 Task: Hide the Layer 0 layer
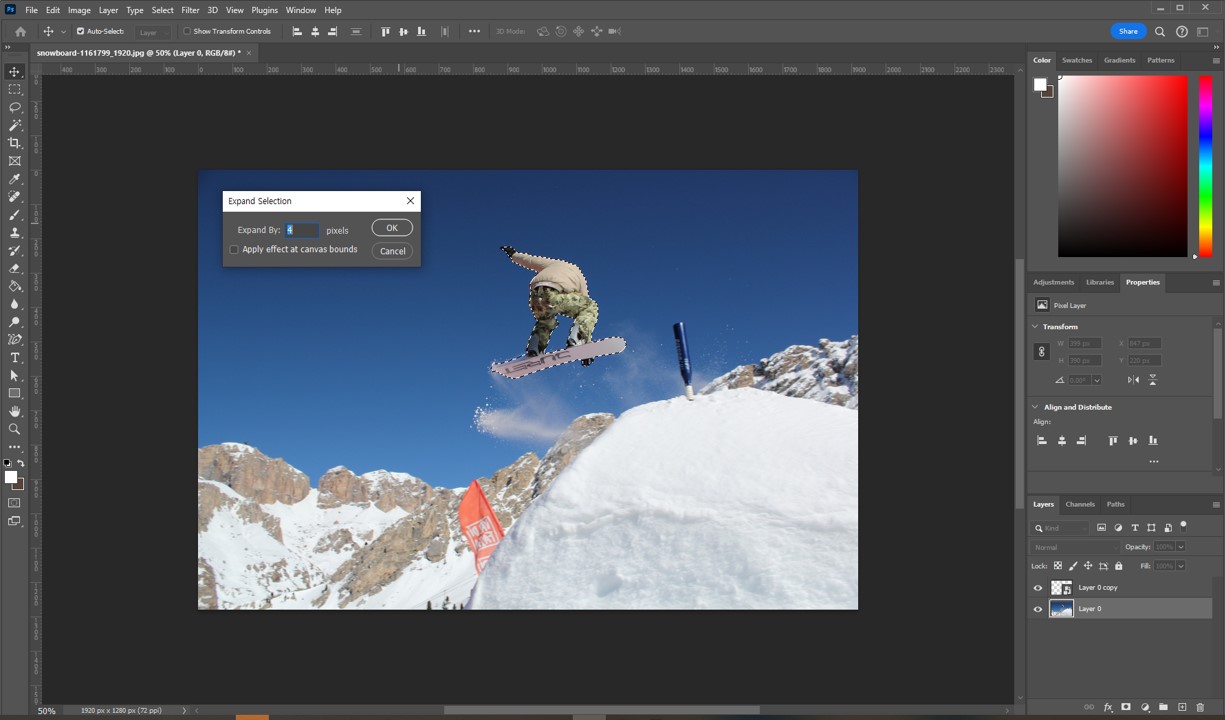click(x=1038, y=609)
